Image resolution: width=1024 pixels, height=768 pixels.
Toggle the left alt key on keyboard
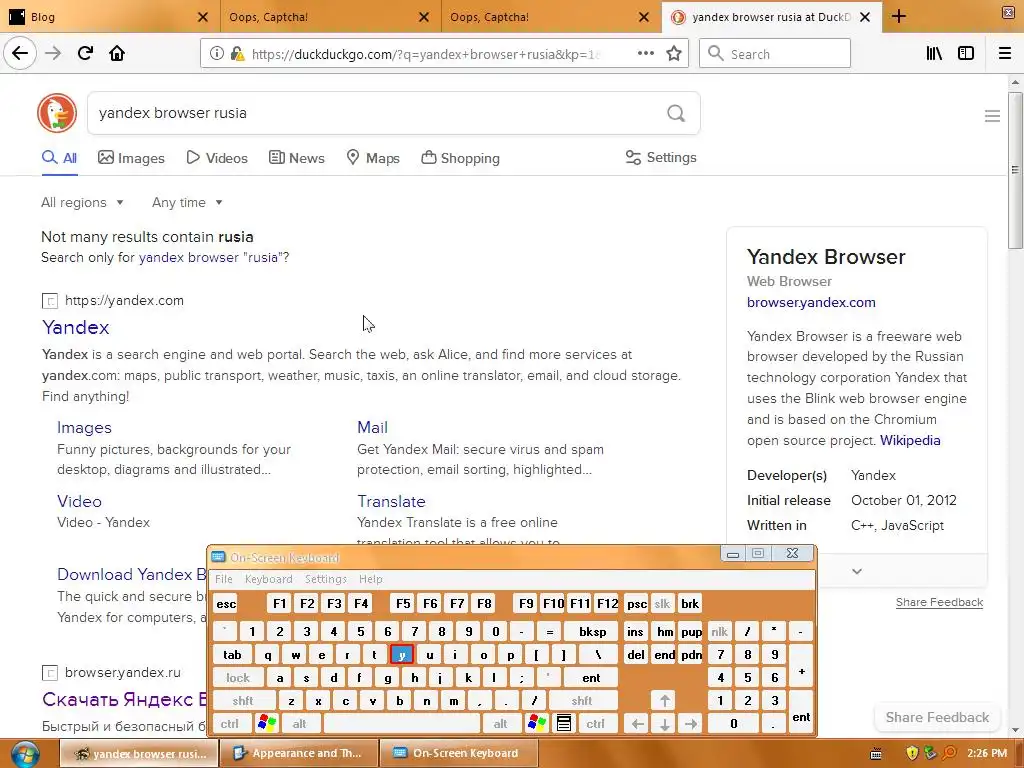(300, 724)
